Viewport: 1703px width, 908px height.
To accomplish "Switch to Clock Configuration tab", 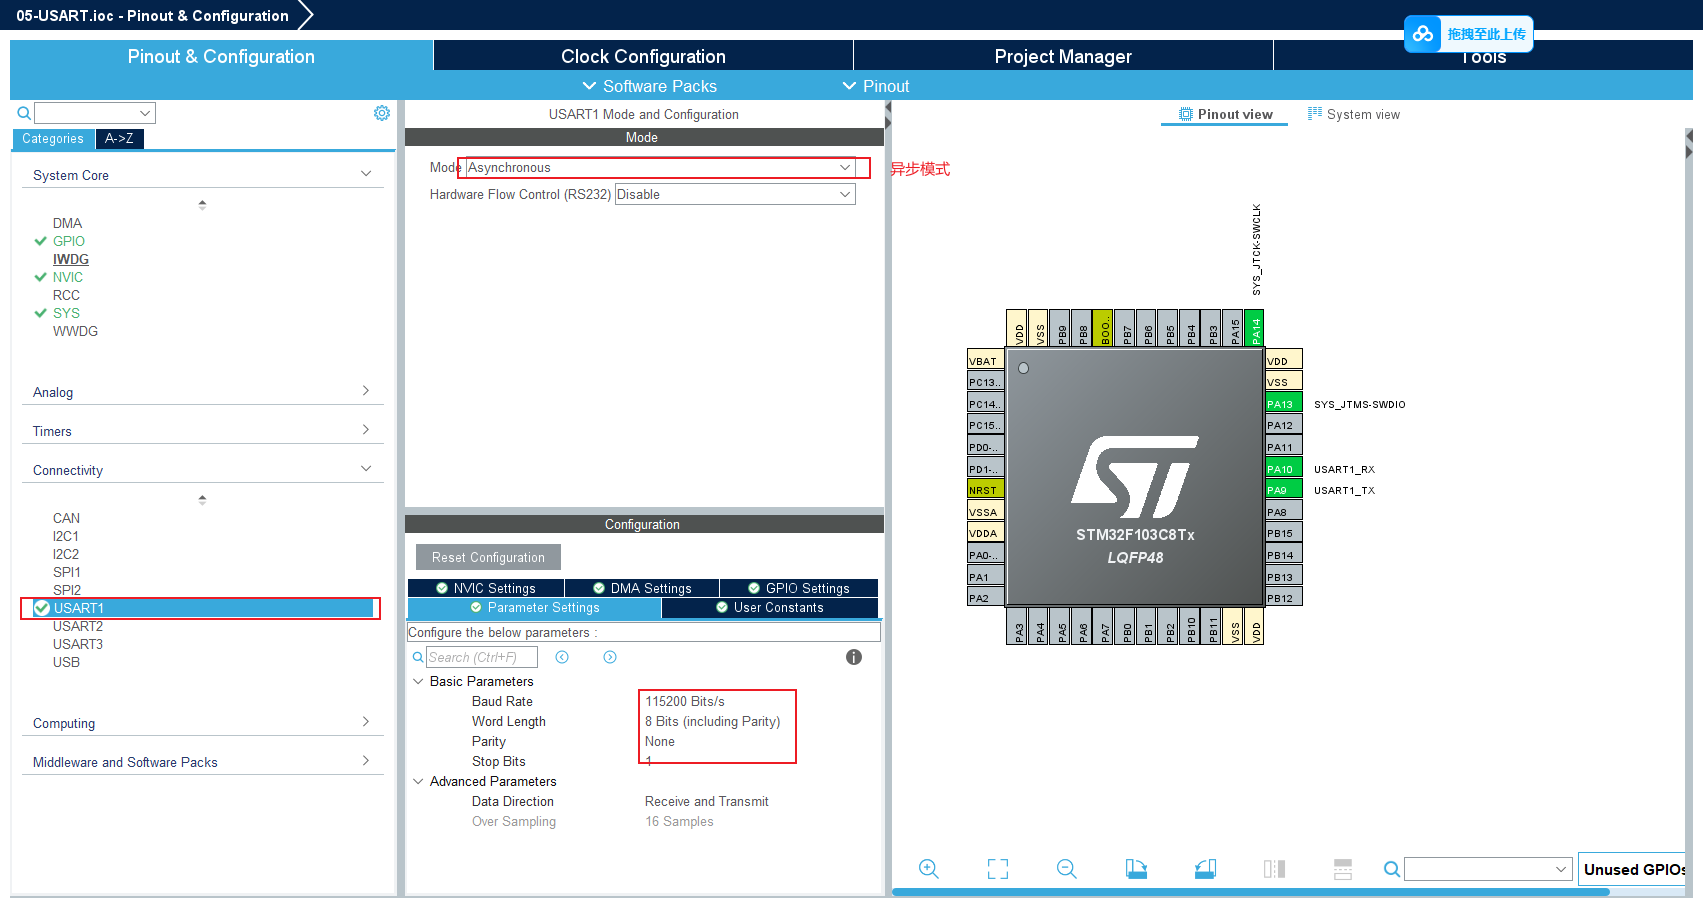I will (643, 56).
